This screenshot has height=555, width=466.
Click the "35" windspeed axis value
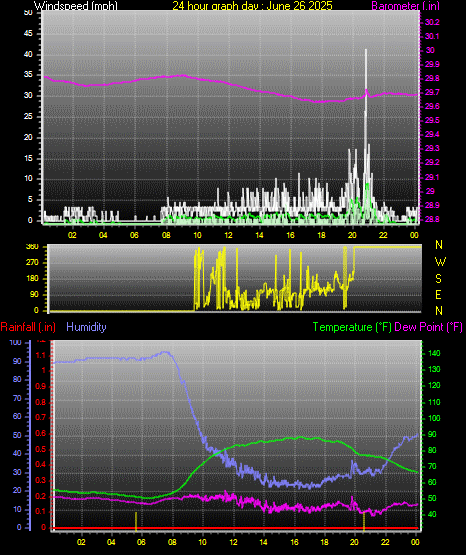coord(28,75)
